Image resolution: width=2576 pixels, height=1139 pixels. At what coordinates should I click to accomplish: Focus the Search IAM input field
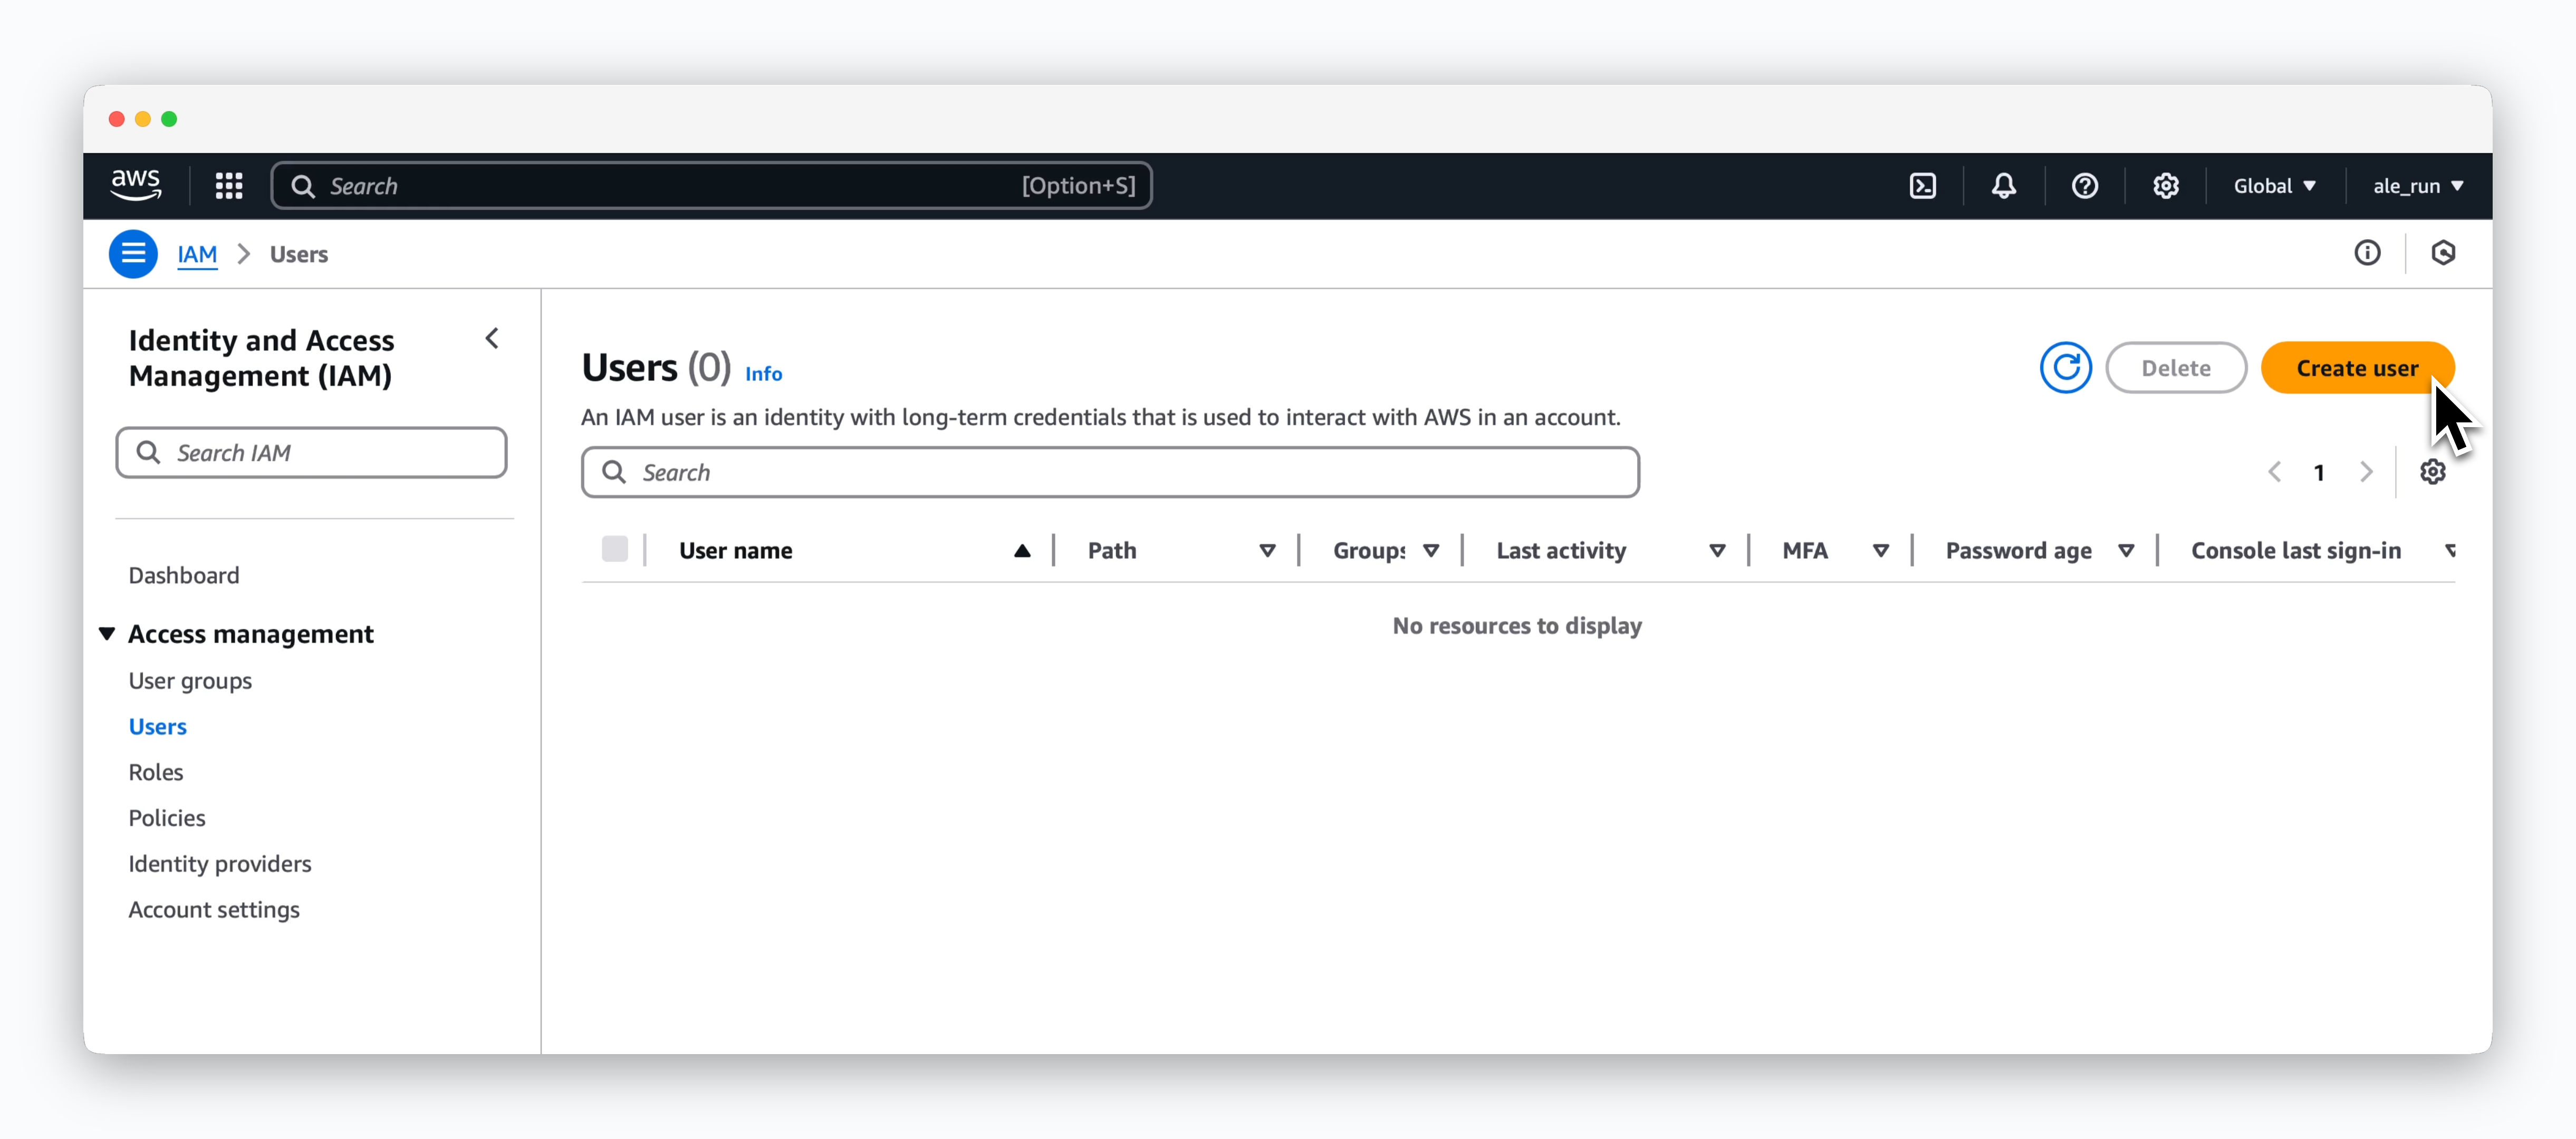point(311,453)
